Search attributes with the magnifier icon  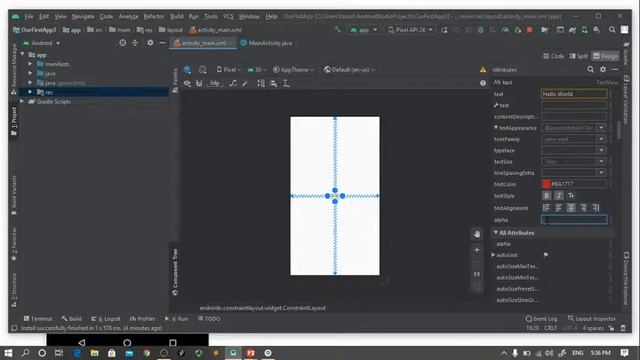590,70
